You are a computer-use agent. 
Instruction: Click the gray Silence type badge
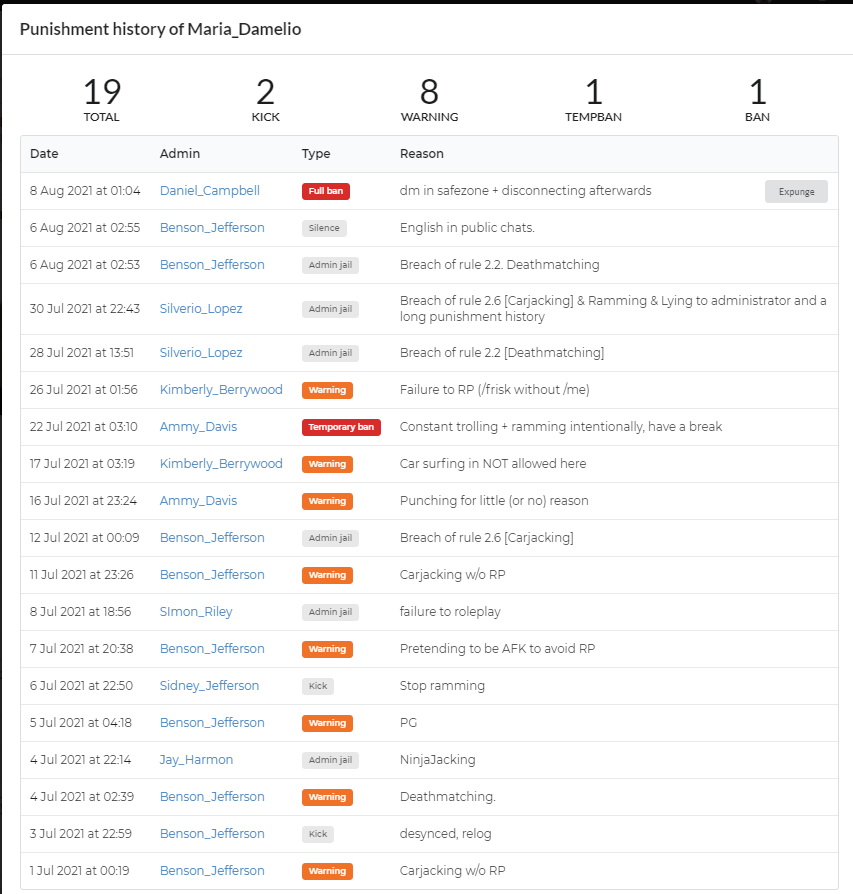pyautogui.click(x=324, y=228)
